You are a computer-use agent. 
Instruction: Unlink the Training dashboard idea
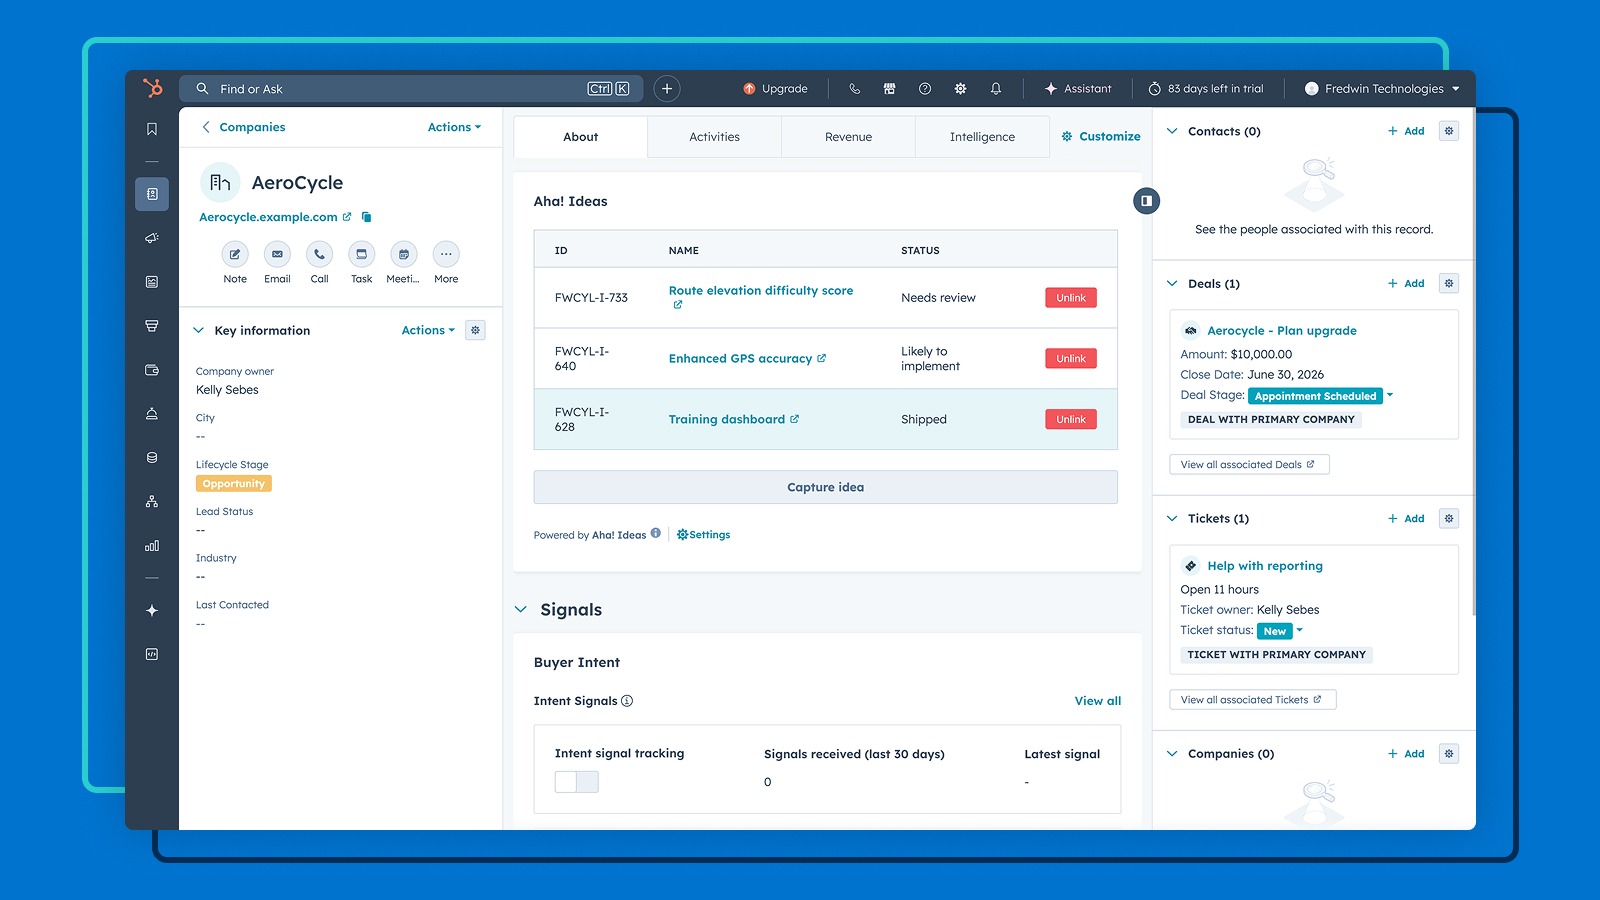[x=1071, y=420]
